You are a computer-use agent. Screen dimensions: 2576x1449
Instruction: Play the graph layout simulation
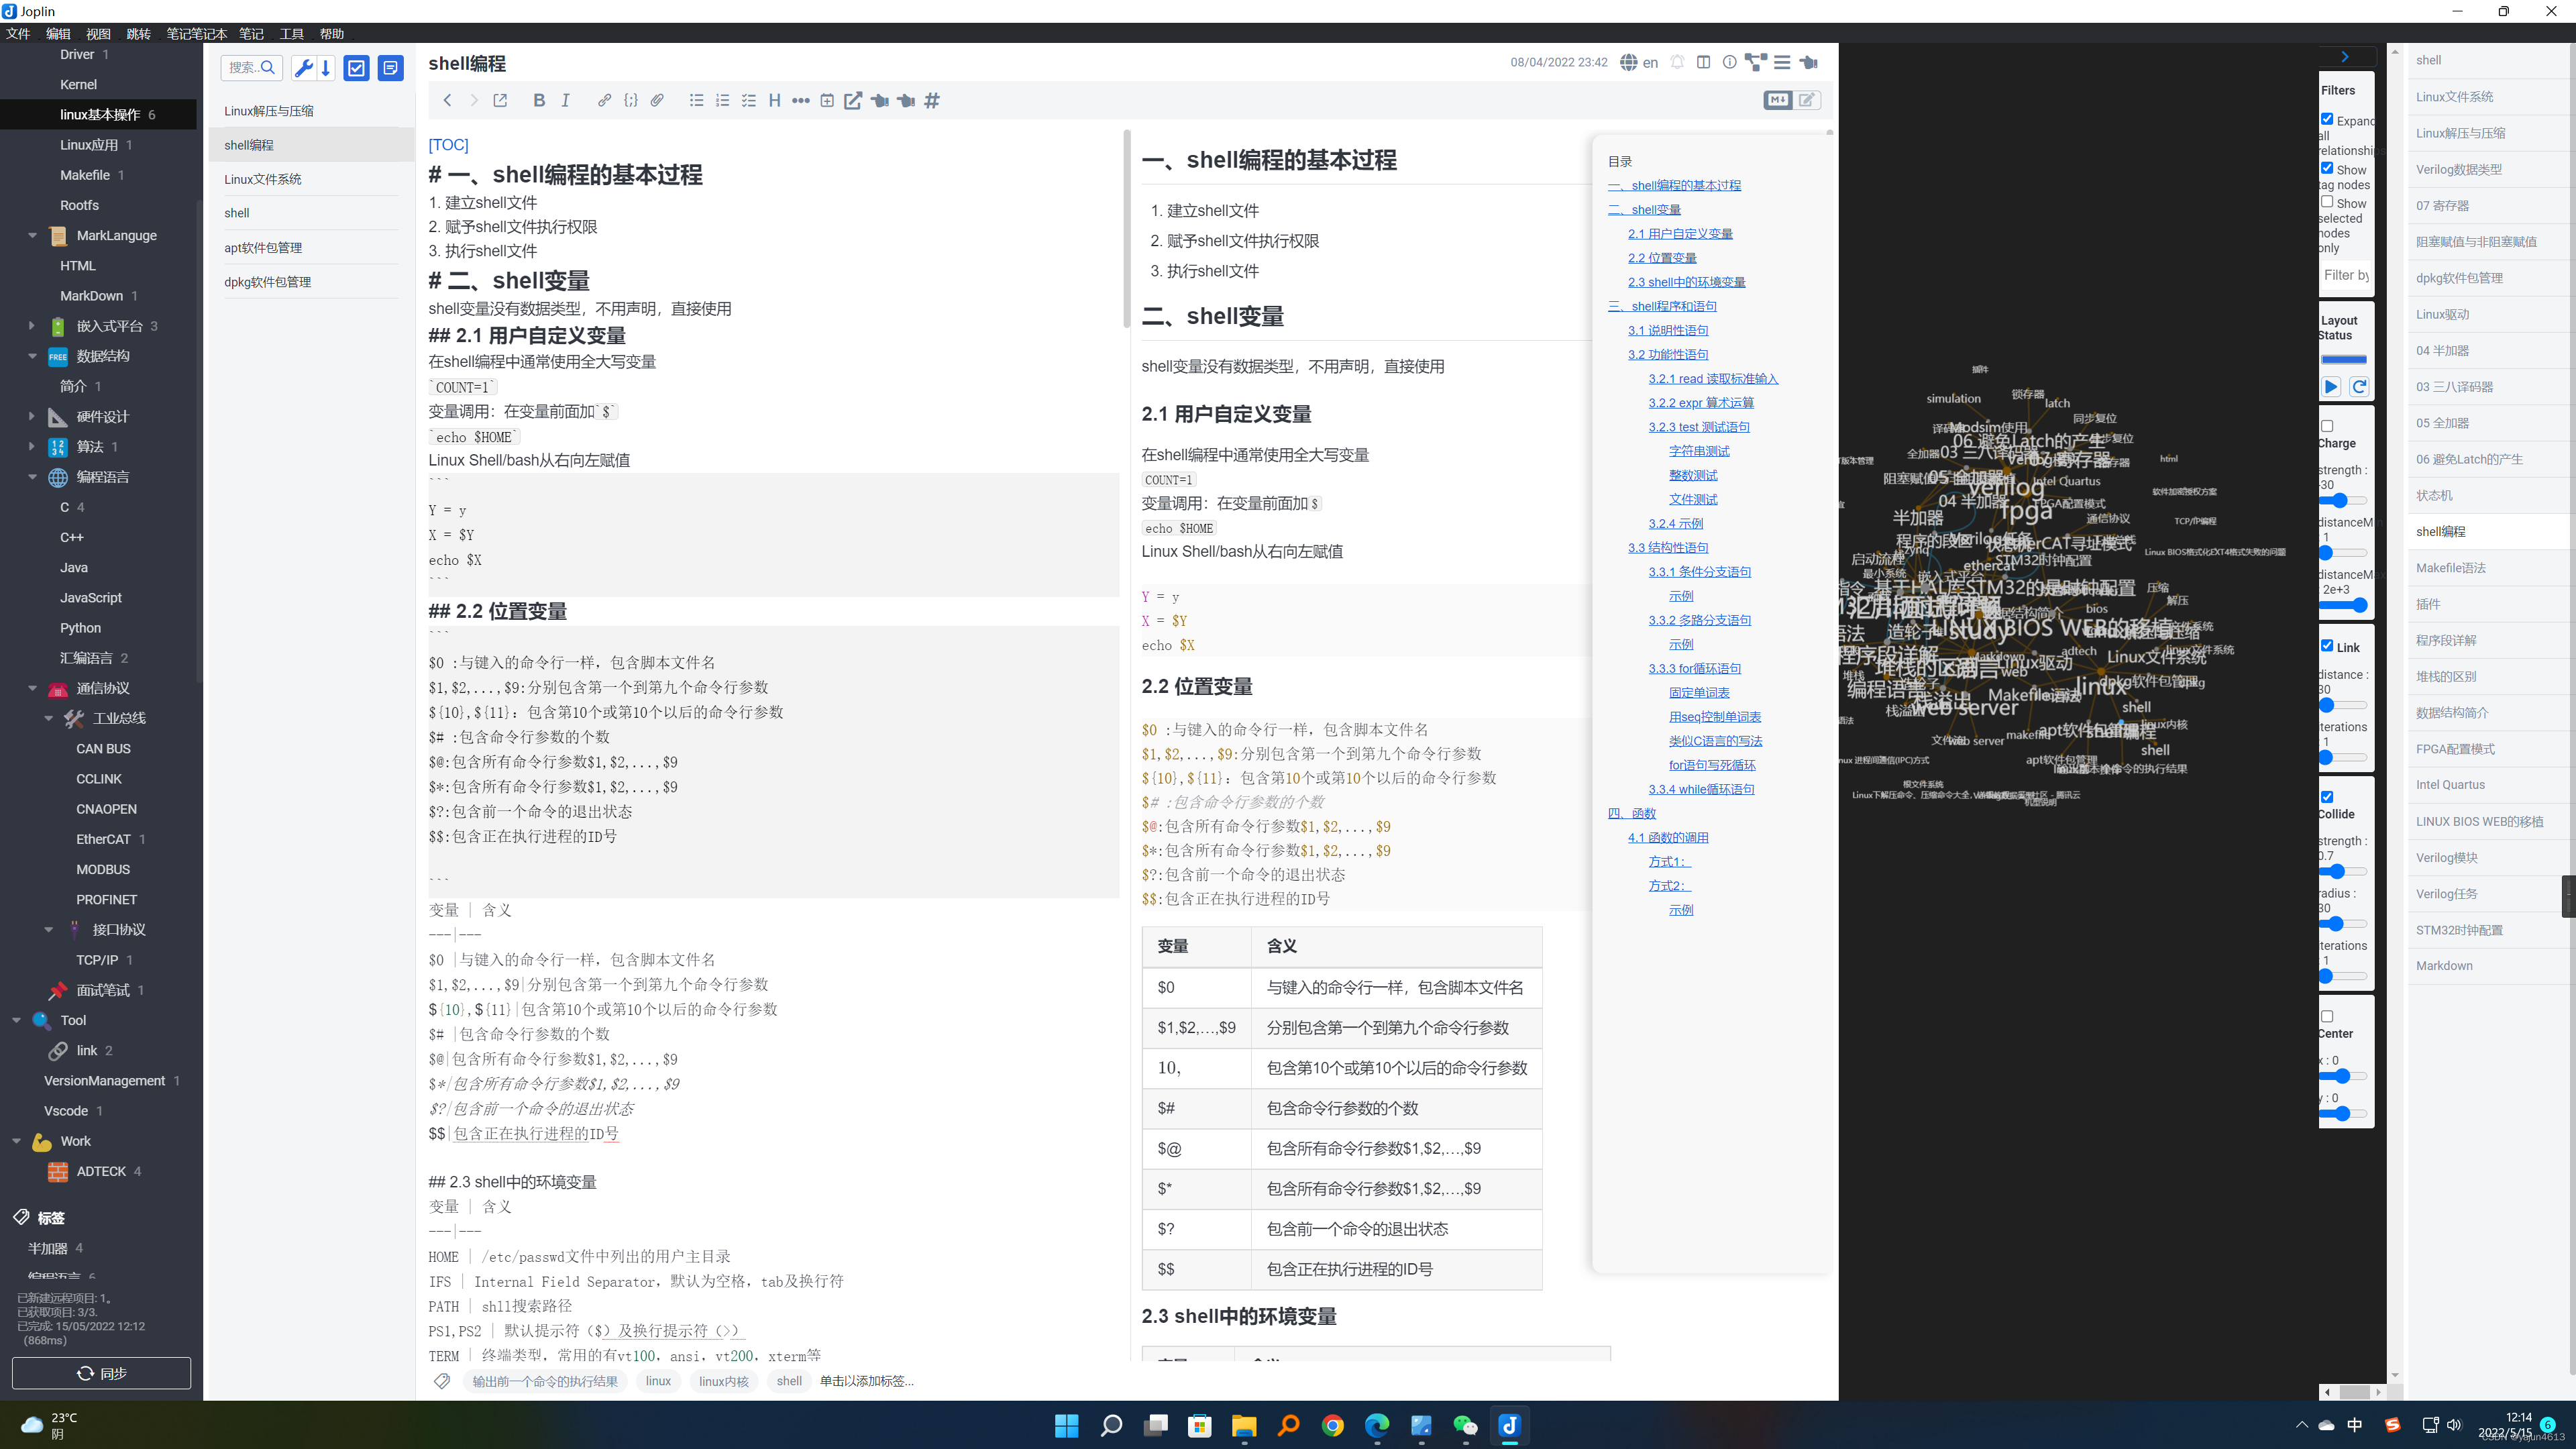(x=2331, y=387)
